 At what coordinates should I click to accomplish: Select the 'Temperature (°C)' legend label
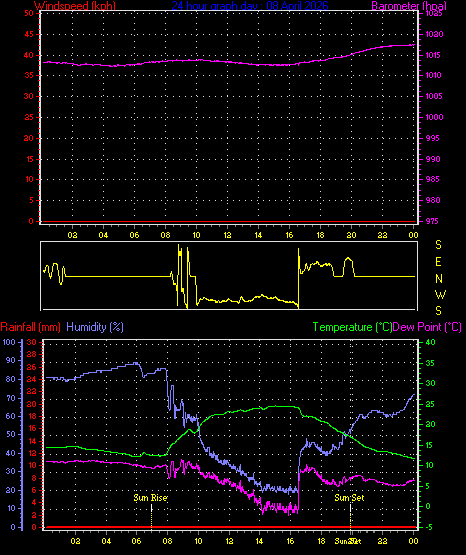click(352, 327)
